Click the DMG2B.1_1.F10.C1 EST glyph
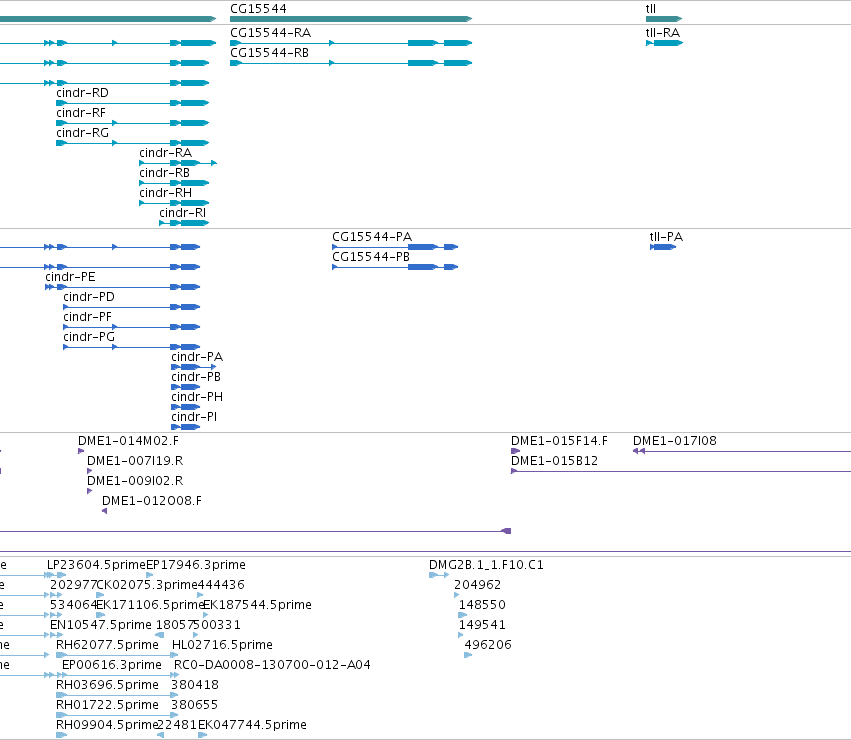The image size is (851, 740). click(439, 575)
